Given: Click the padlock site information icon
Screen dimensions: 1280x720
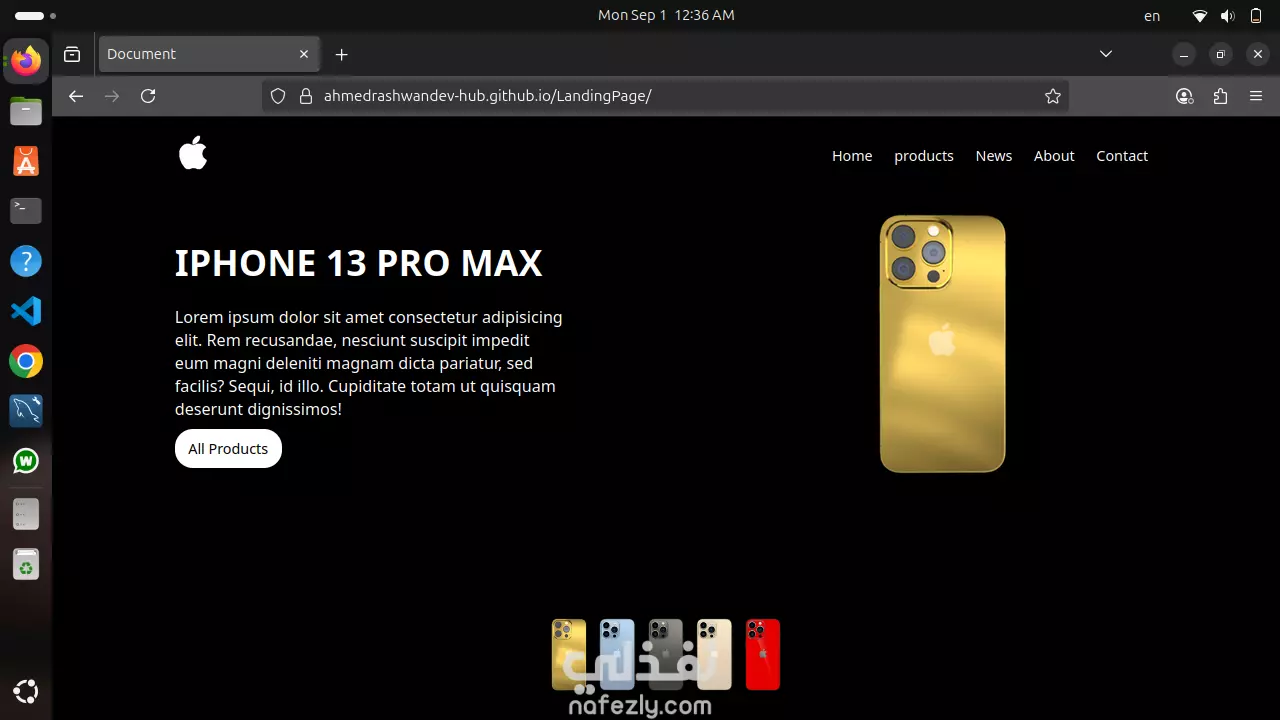Looking at the screenshot, I should (306, 96).
